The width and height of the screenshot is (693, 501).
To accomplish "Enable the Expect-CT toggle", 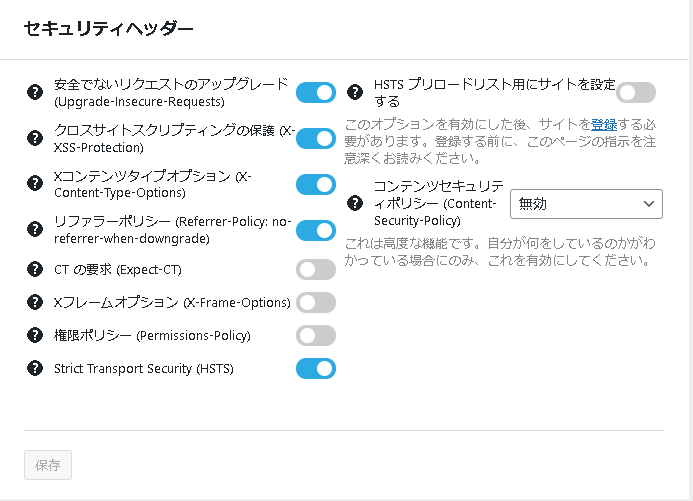I will (x=316, y=269).
